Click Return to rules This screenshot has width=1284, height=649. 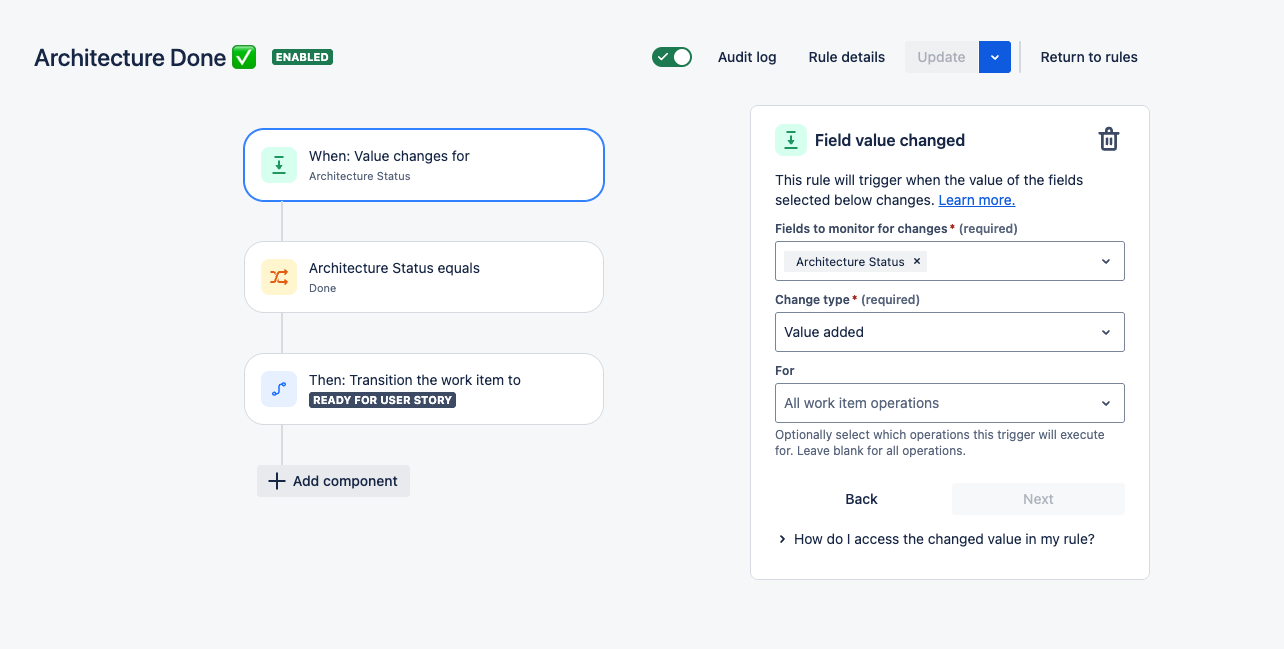(x=1089, y=57)
